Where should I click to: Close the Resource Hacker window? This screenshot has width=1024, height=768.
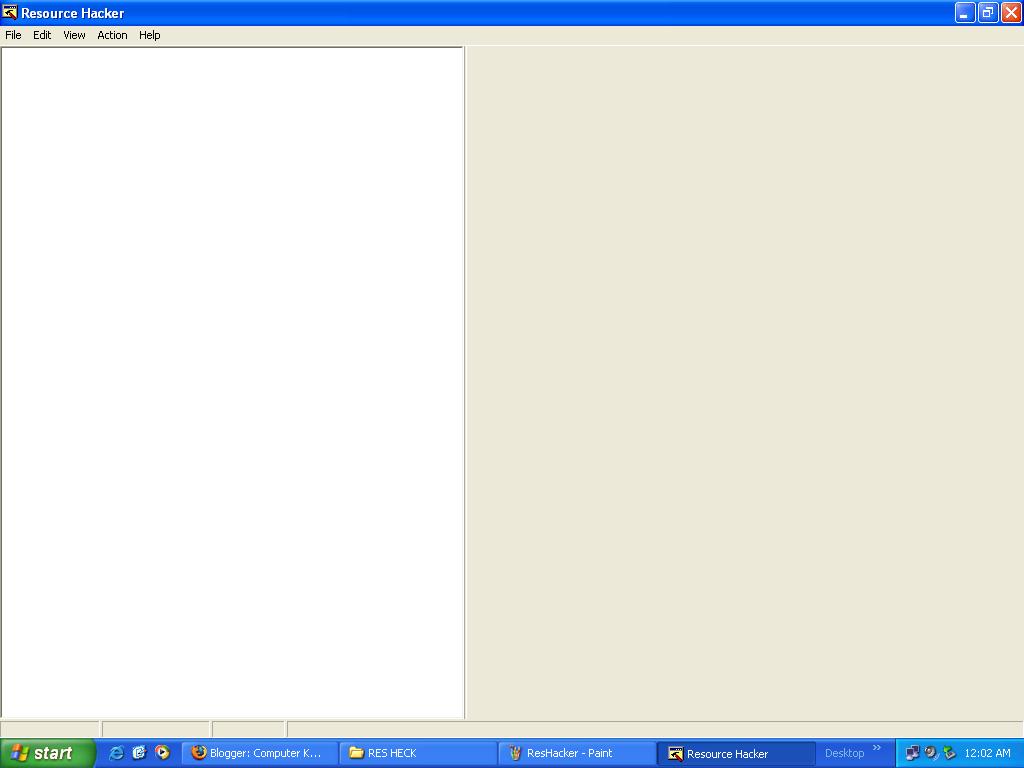point(1012,12)
